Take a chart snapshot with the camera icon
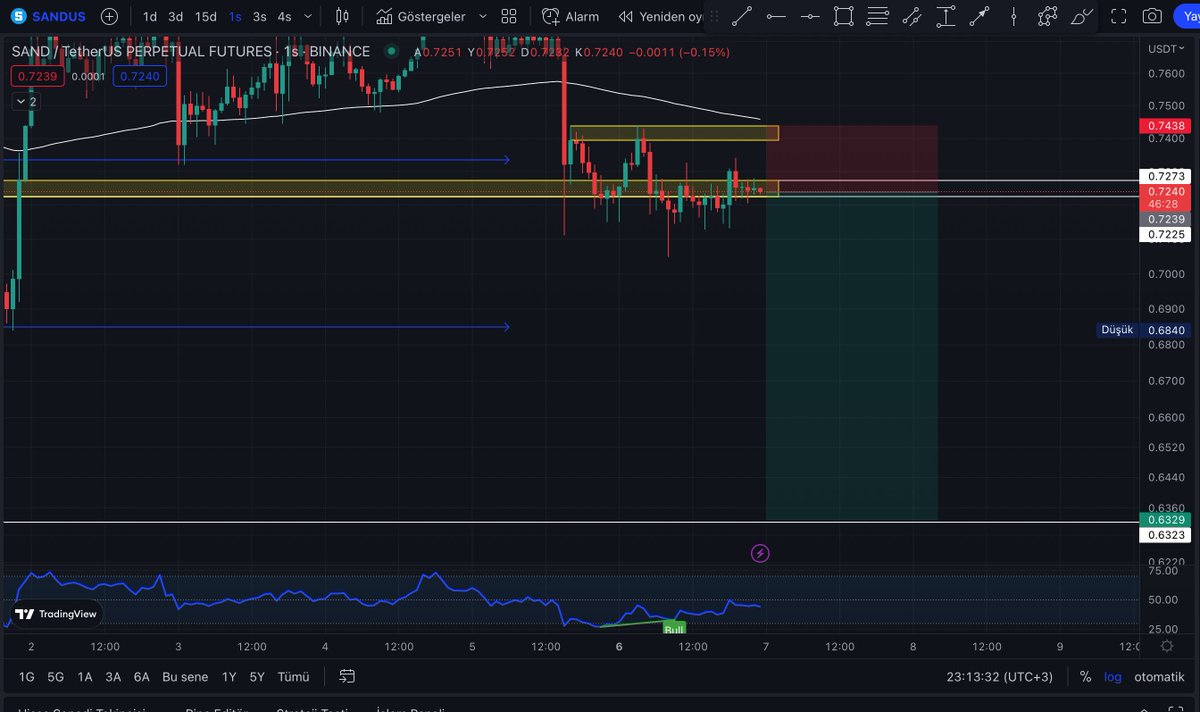1200x712 pixels. [x=1153, y=17]
